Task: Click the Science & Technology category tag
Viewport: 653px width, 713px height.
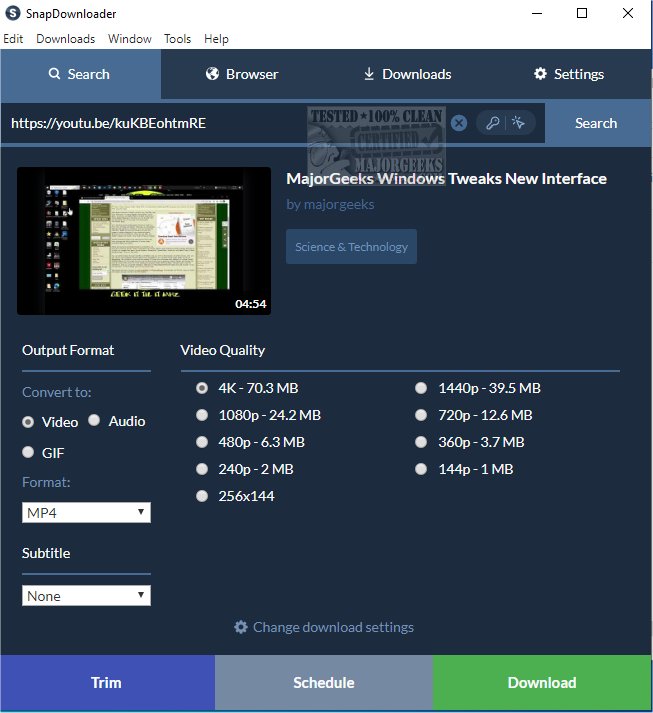Action: [352, 247]
